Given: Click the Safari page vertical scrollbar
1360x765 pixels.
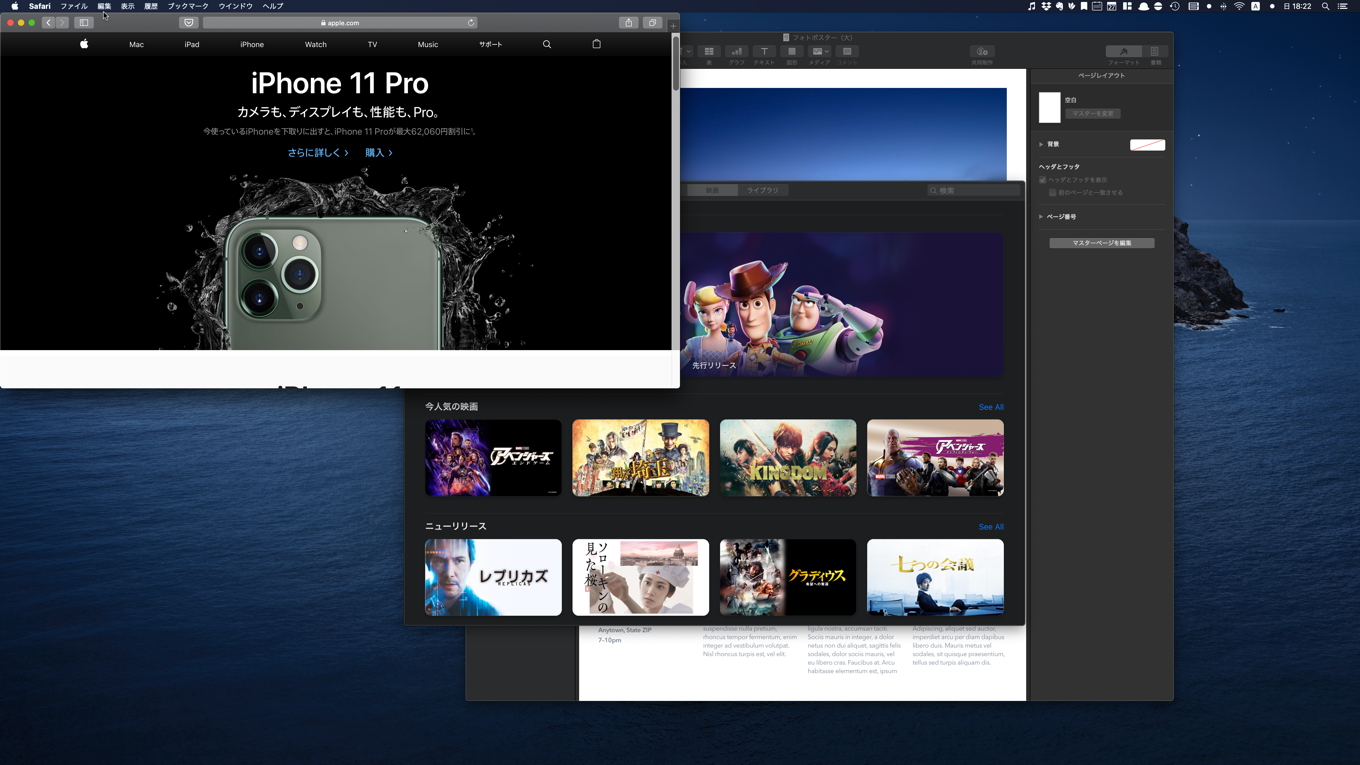Looking at the screenshot, I should click(676, 65).
